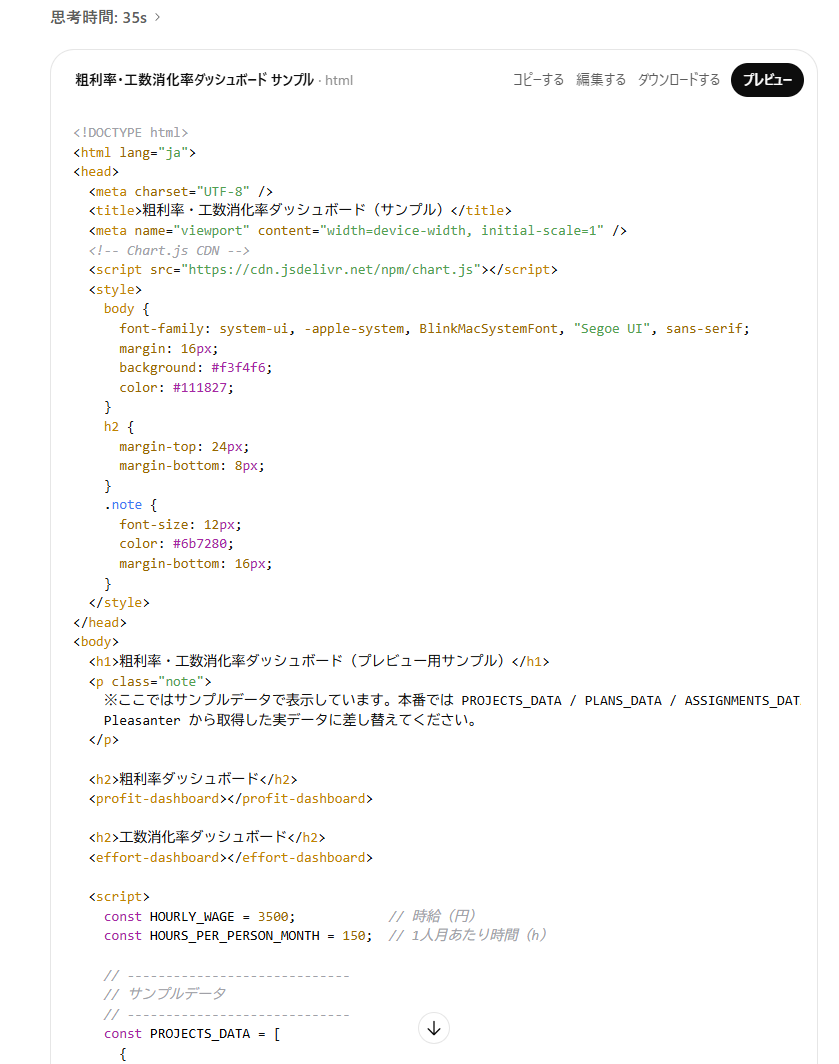
Task: Click the Pleasanter から取得した line
Action: click(291, 720)
